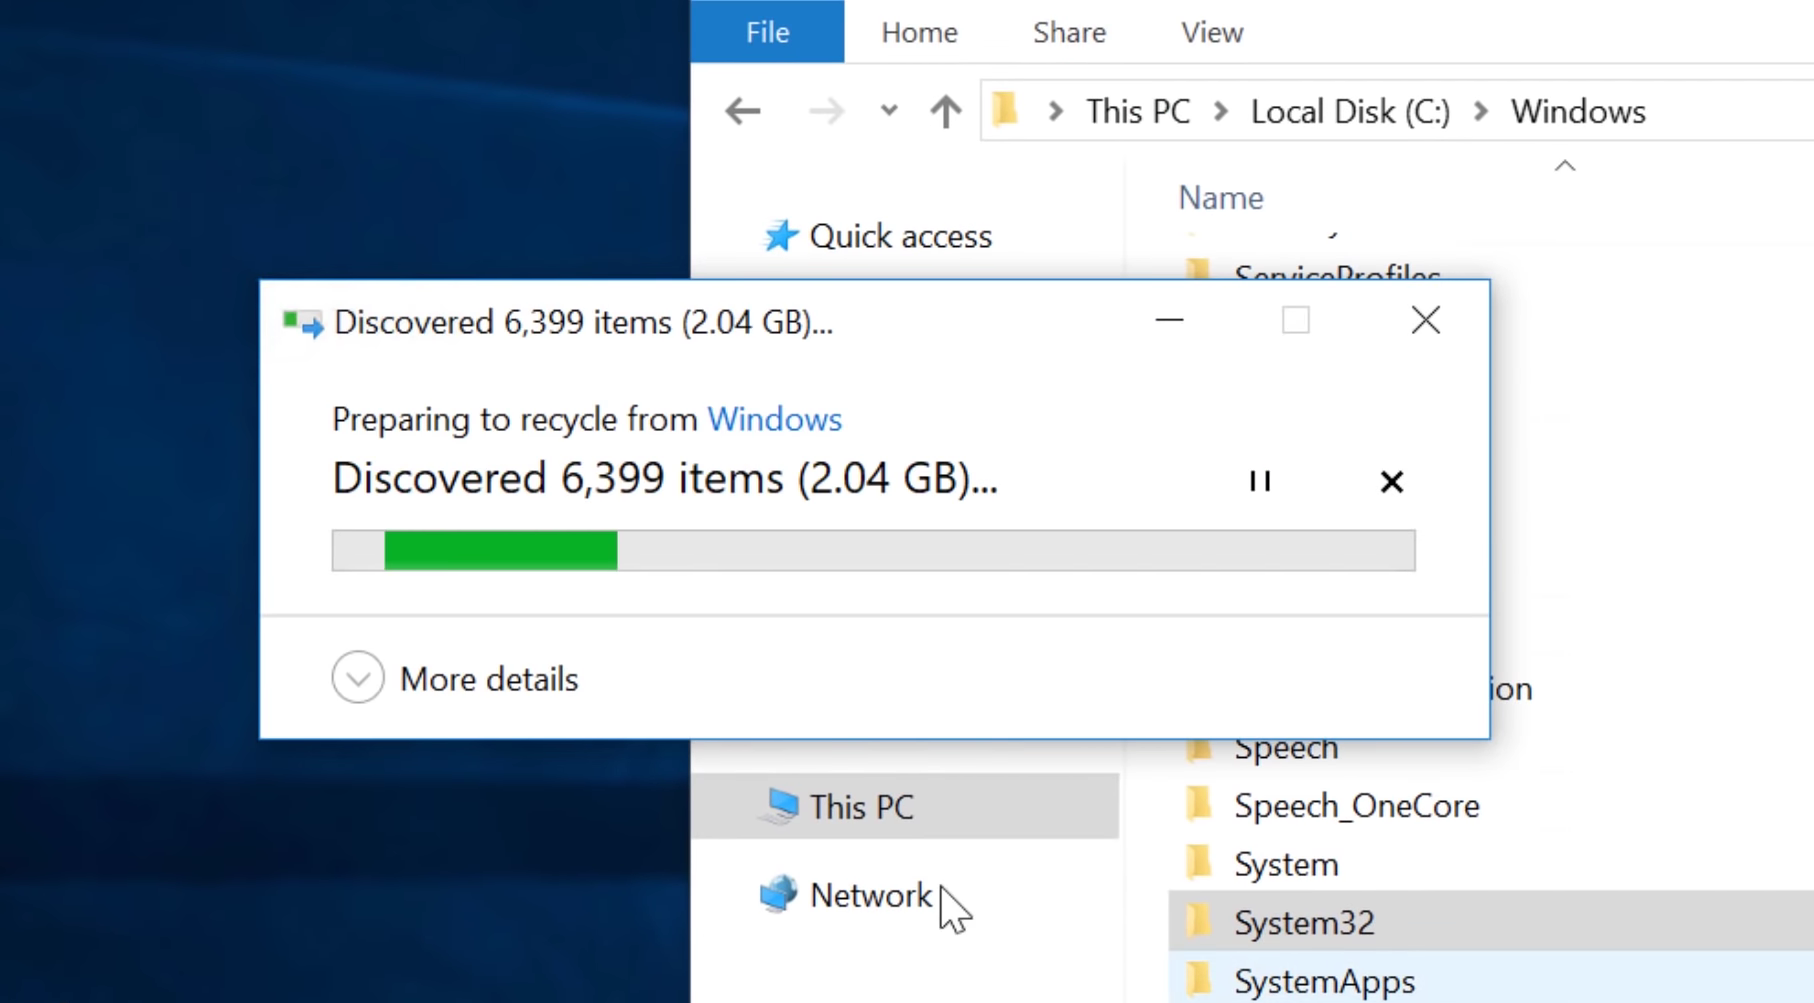Select Local Disk (C:) in address bar
This screenshot has width=1814, height=1003.
[1350, 111]
